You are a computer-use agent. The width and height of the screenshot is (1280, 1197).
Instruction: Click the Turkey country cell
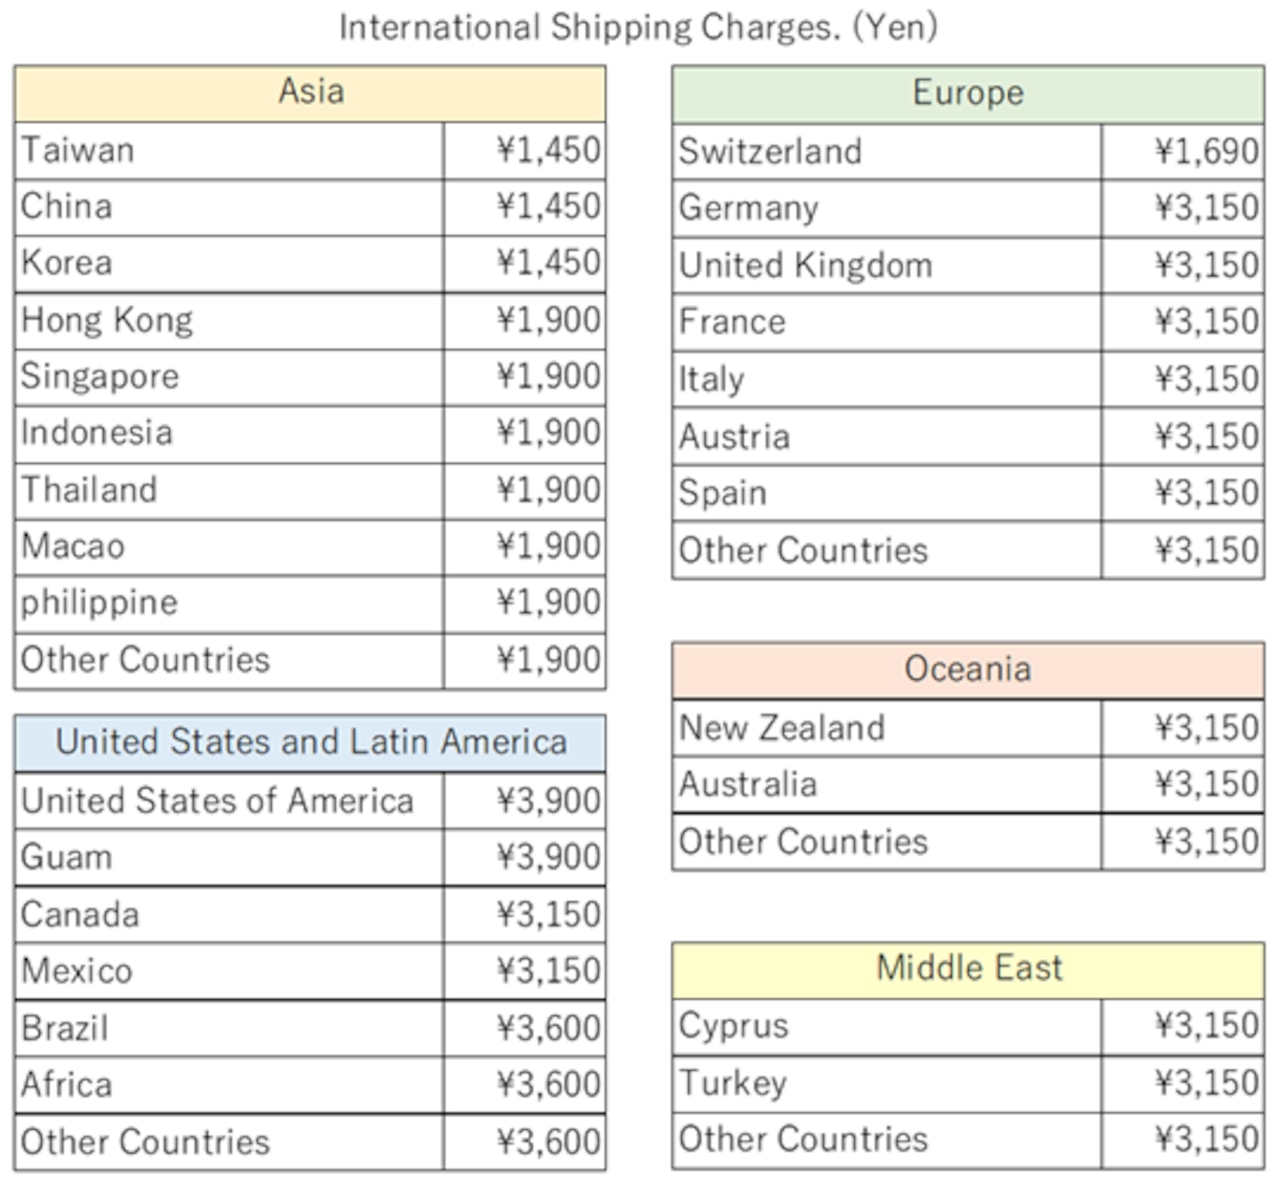[x=886, y=1083]
